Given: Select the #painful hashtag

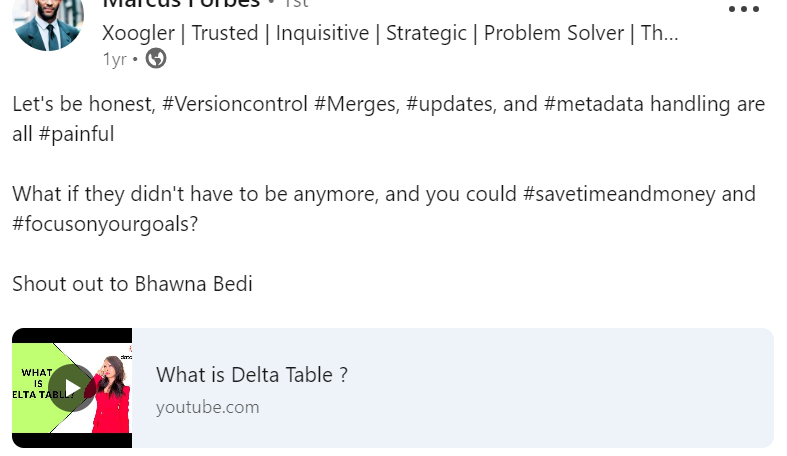Looking at the screenshot, I should [x=76, y=134].
